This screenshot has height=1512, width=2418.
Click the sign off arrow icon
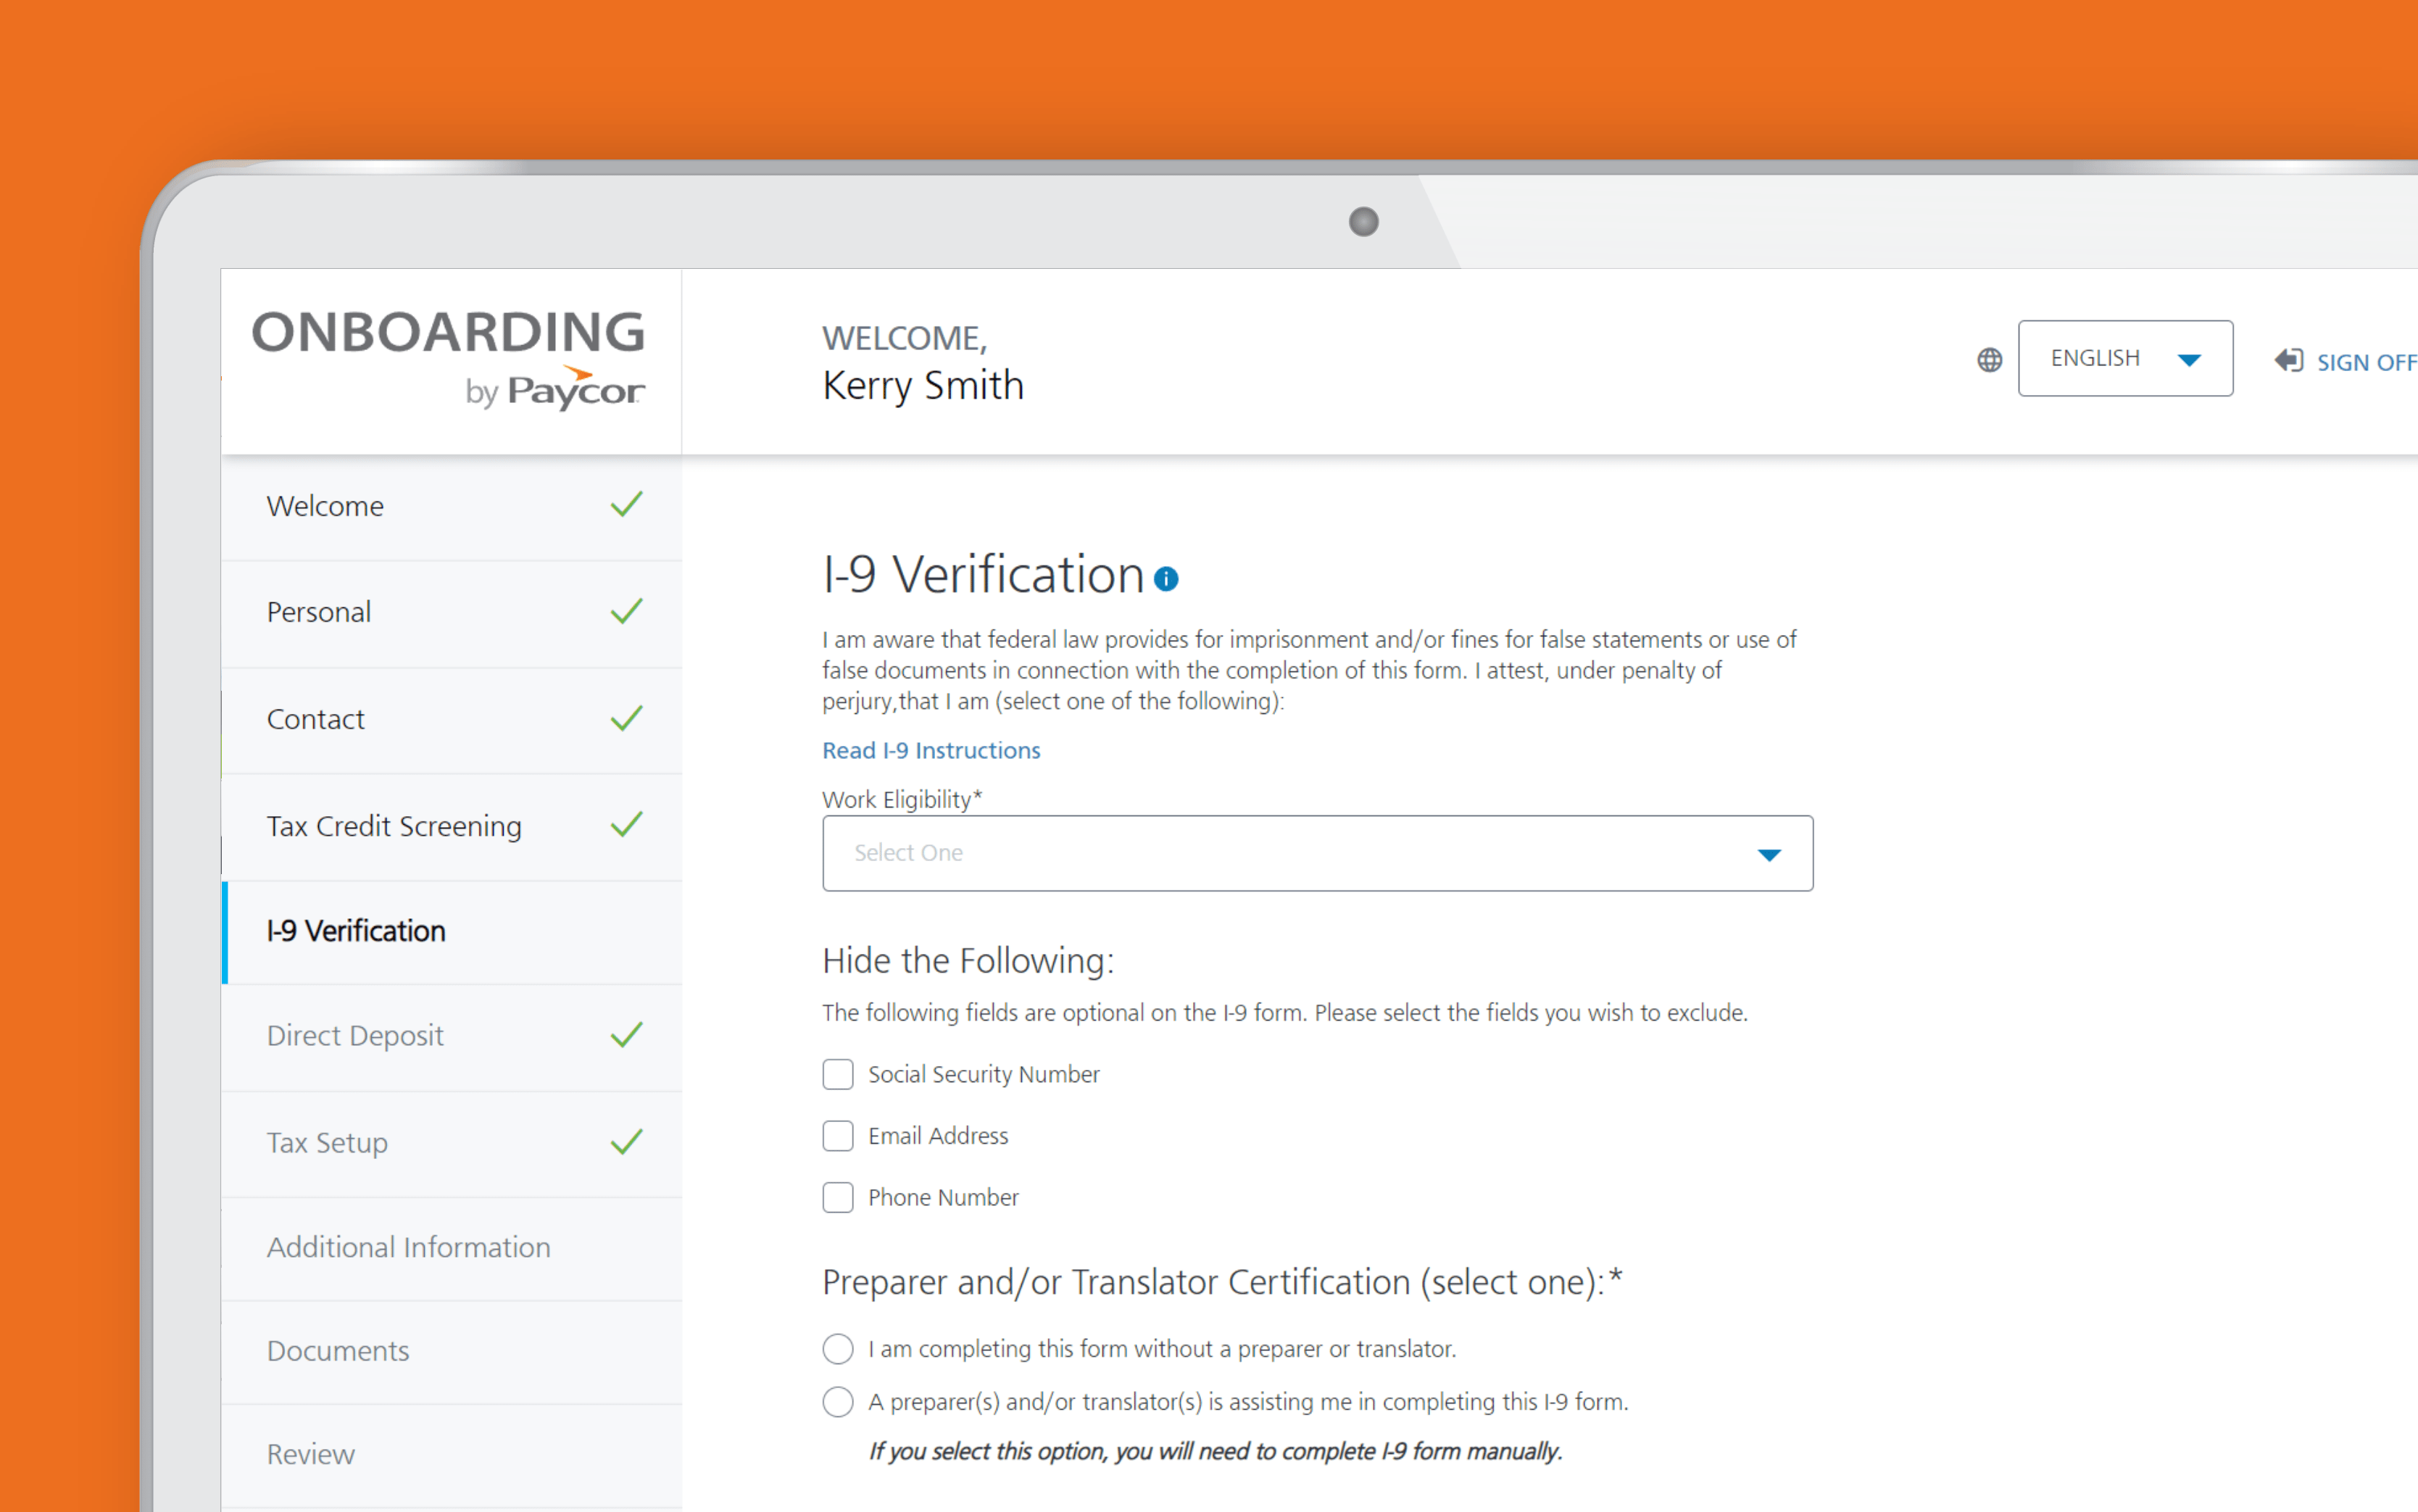[x=2288, y=360]
